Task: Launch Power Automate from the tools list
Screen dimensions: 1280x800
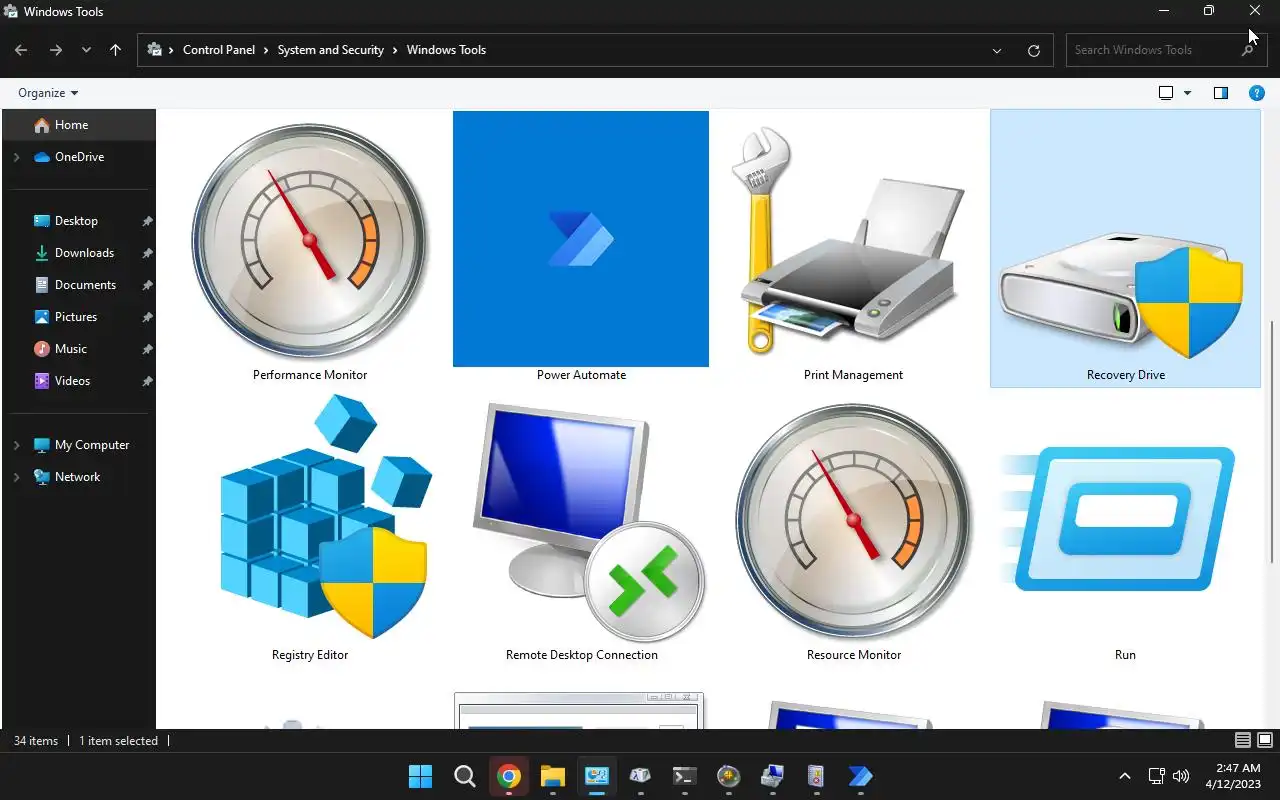Action: 581,248
